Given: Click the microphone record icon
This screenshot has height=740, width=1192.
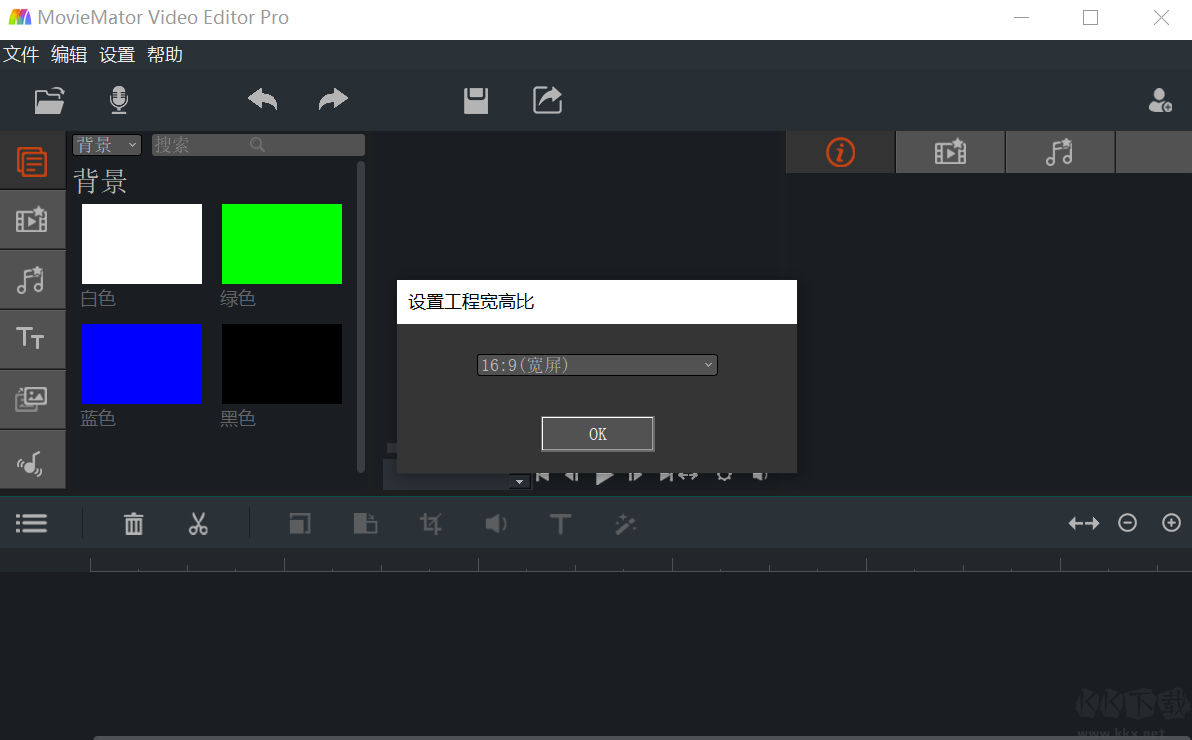Looking at the screenshot, I should (119, 100).
